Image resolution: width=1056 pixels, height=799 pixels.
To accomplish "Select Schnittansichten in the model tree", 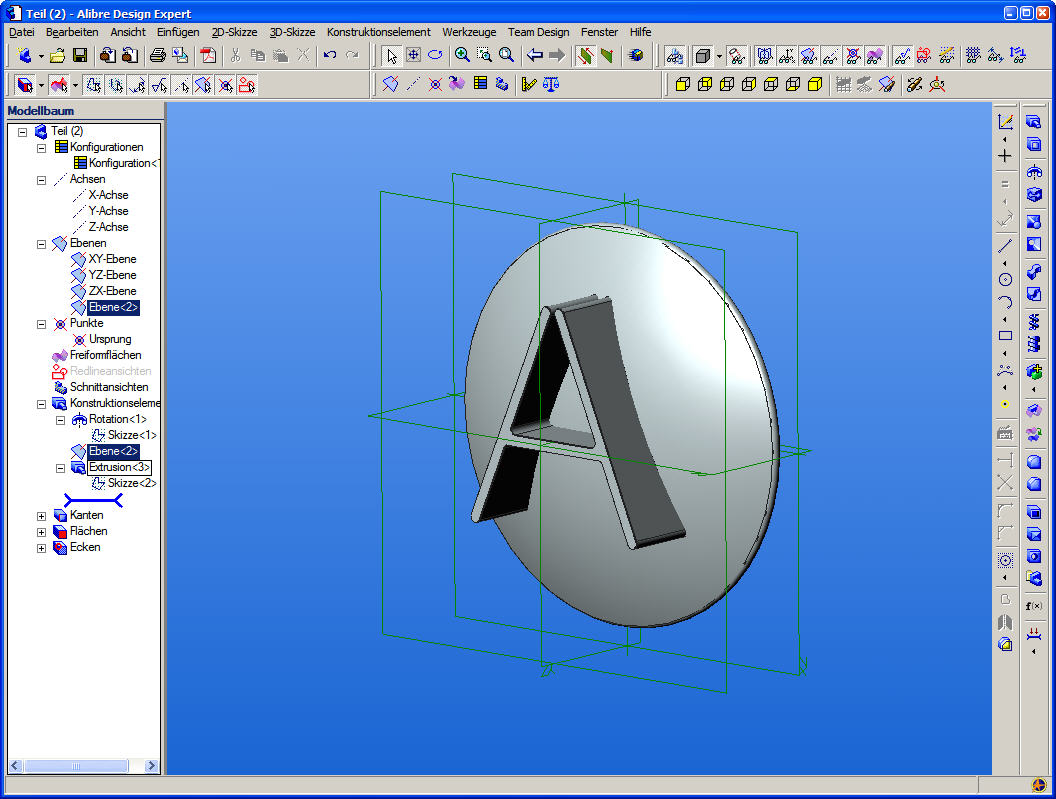I will coord(109,387).
